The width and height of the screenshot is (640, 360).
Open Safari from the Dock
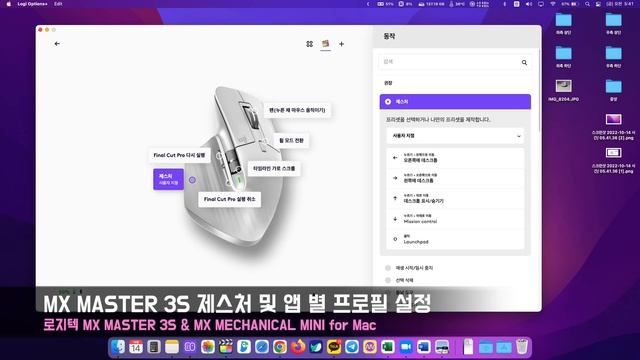[x=262, y=347]
